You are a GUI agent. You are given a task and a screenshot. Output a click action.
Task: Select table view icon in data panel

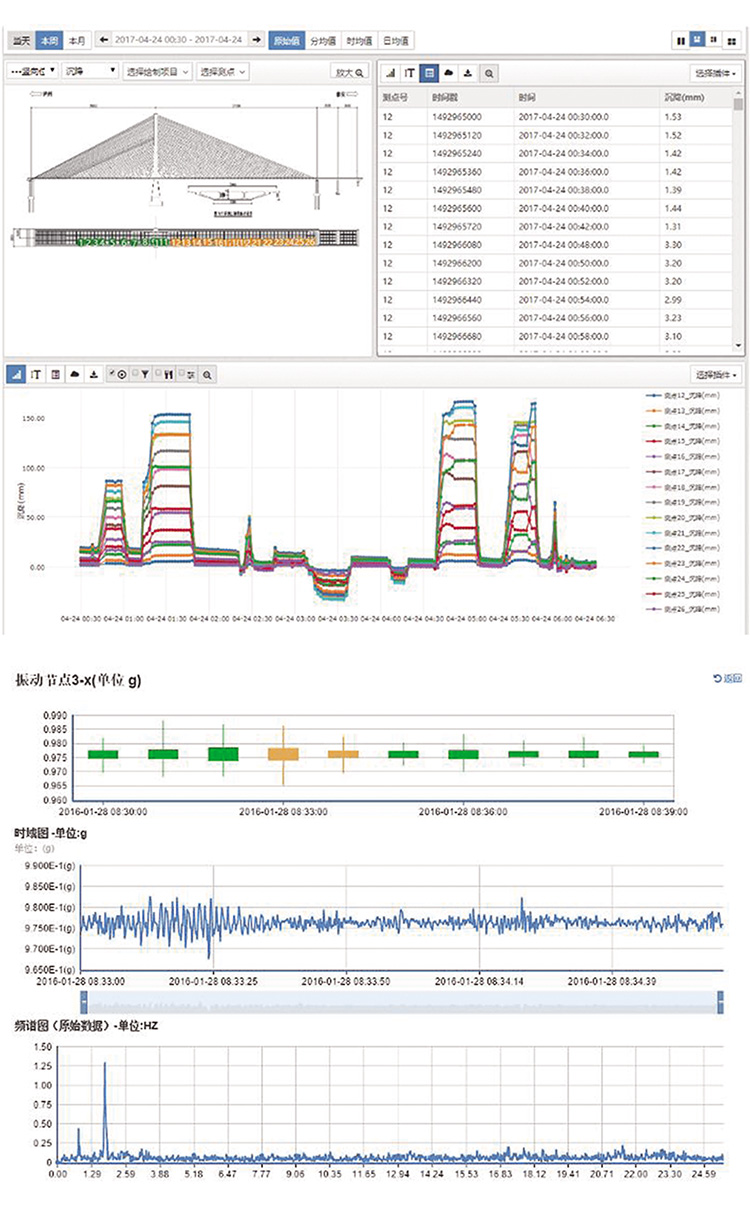click(x=428, y=73)
